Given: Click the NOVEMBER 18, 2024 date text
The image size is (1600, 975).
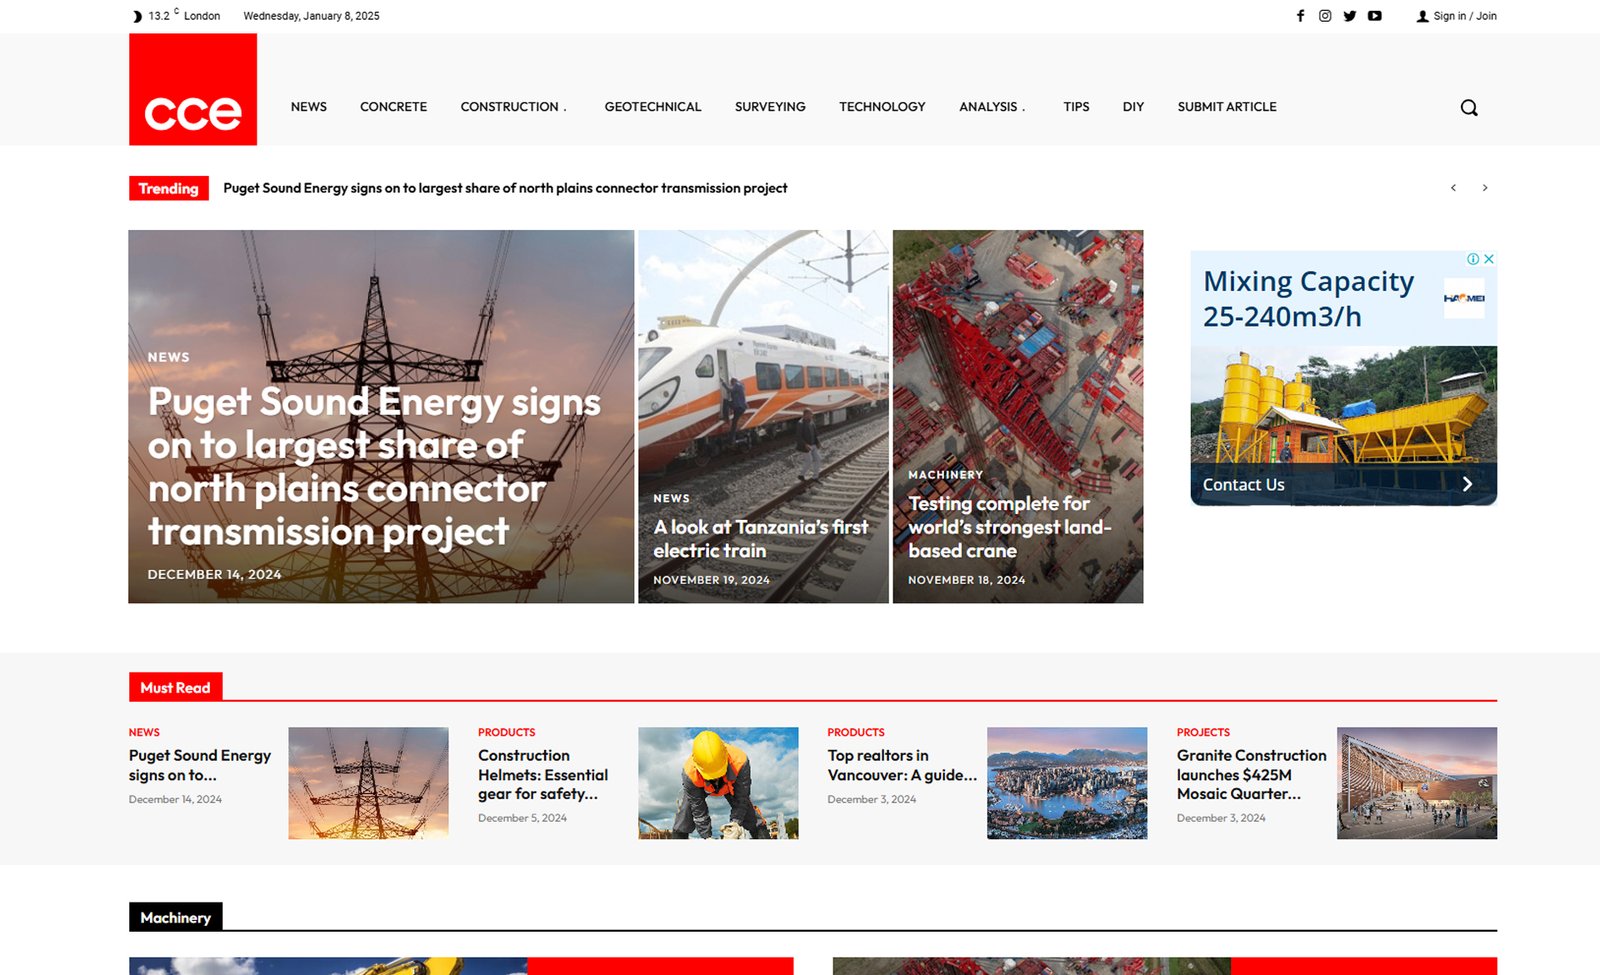Looking at the screenshot, I should coord(966,580).
